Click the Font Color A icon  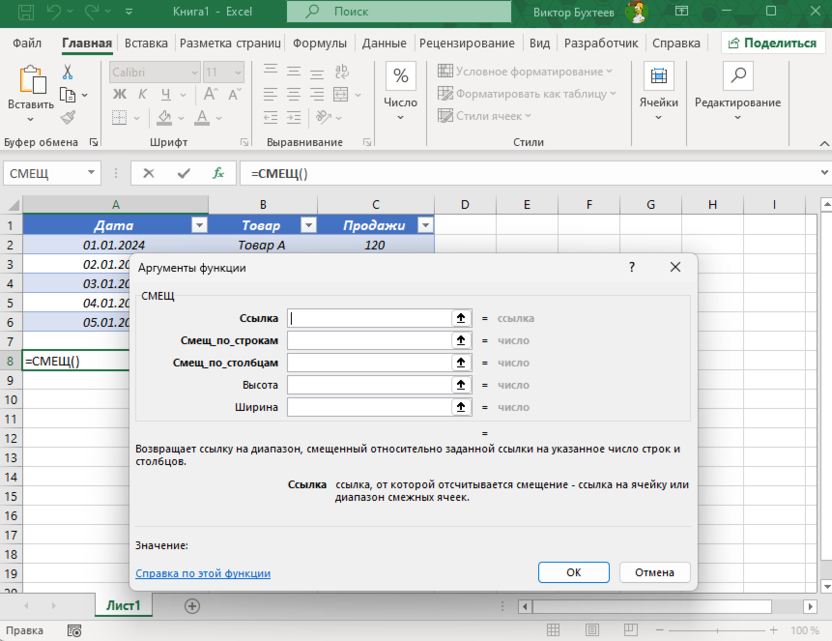(x=202, y=117)
